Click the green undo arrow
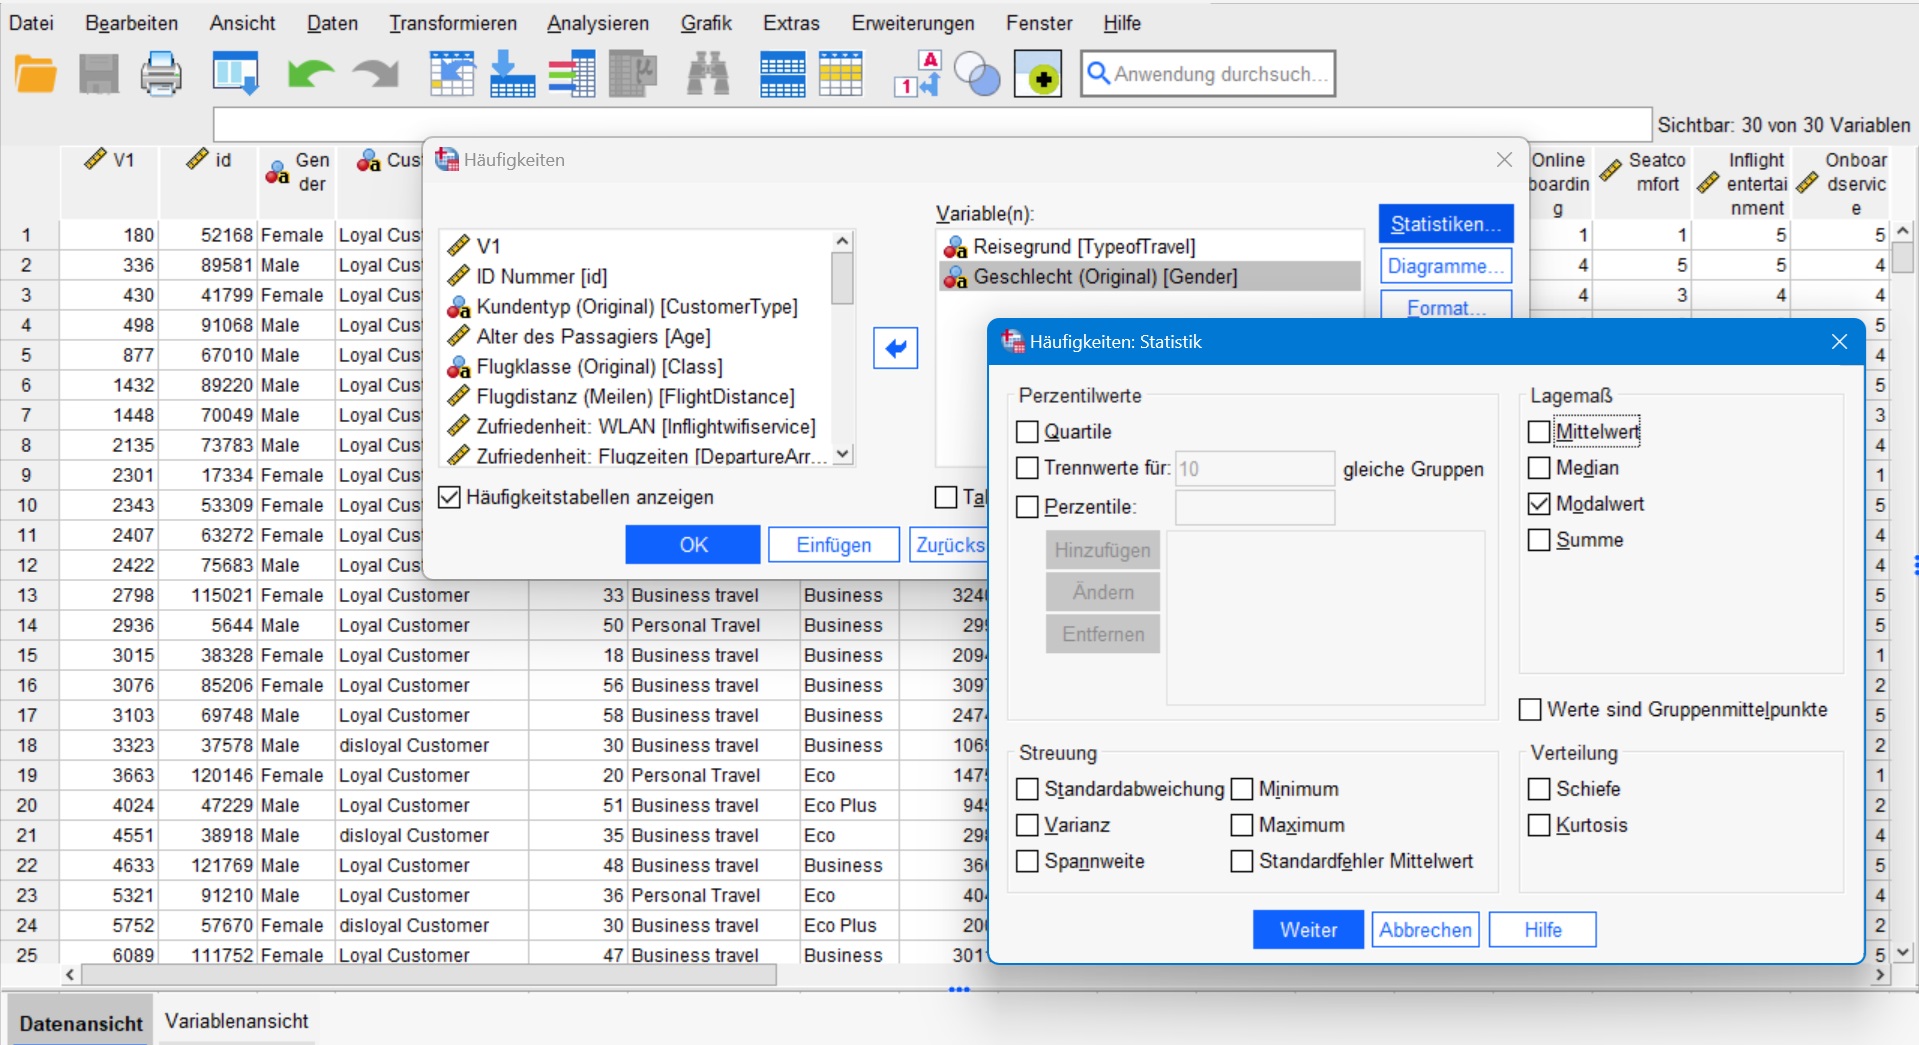The width and height of the screenshot is (1919, 1045). coord(310,75)
